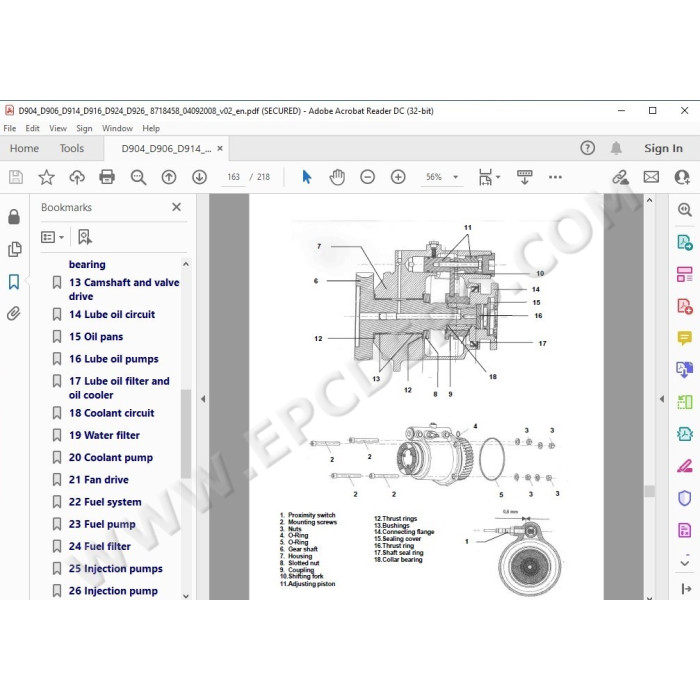Open bookmark 14 Lube oil circuit
The image size is (700, 700).
(112, 314)
